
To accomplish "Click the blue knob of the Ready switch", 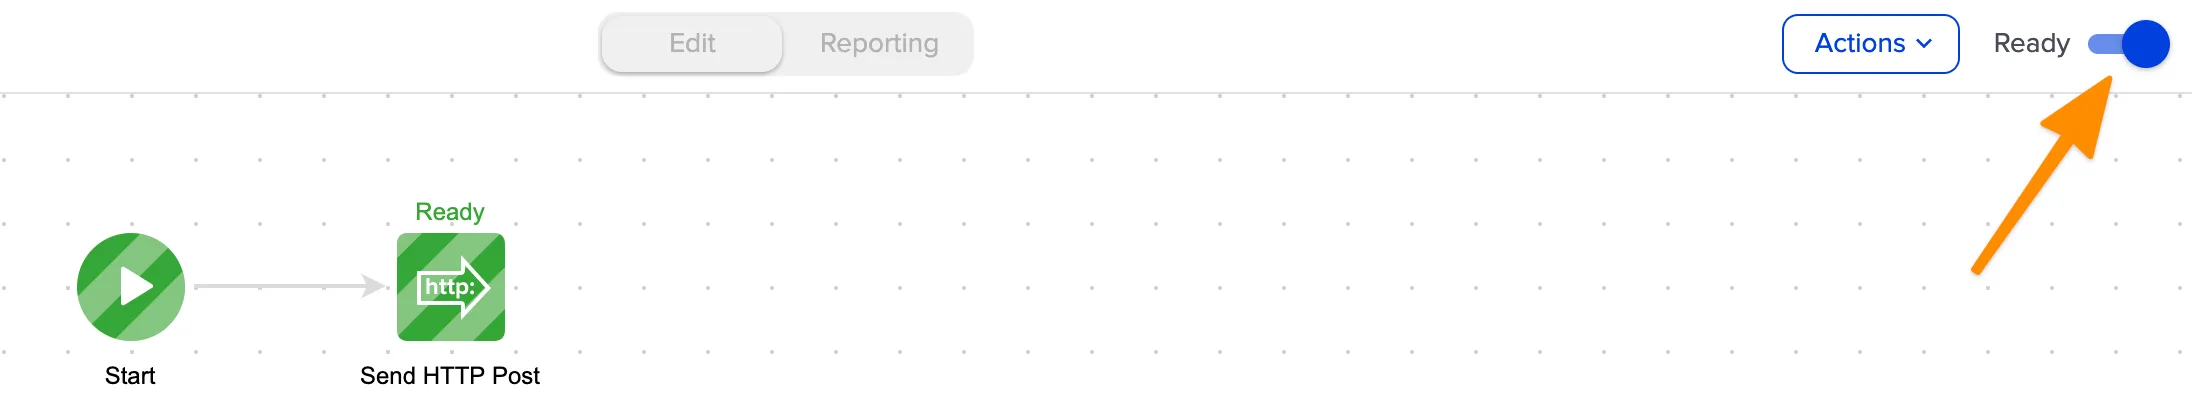I will (x=2145, y=44).
